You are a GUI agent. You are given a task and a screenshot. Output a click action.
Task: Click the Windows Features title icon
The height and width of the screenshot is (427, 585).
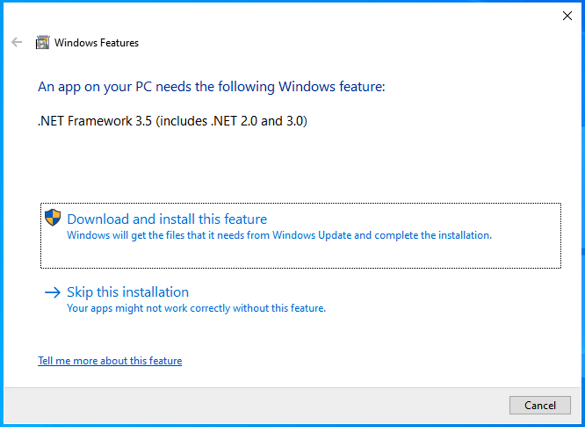pos(43,43)
